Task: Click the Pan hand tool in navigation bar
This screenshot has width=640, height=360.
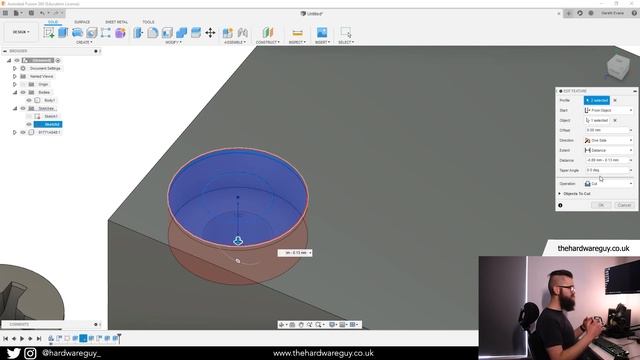Action: [301, 324]
